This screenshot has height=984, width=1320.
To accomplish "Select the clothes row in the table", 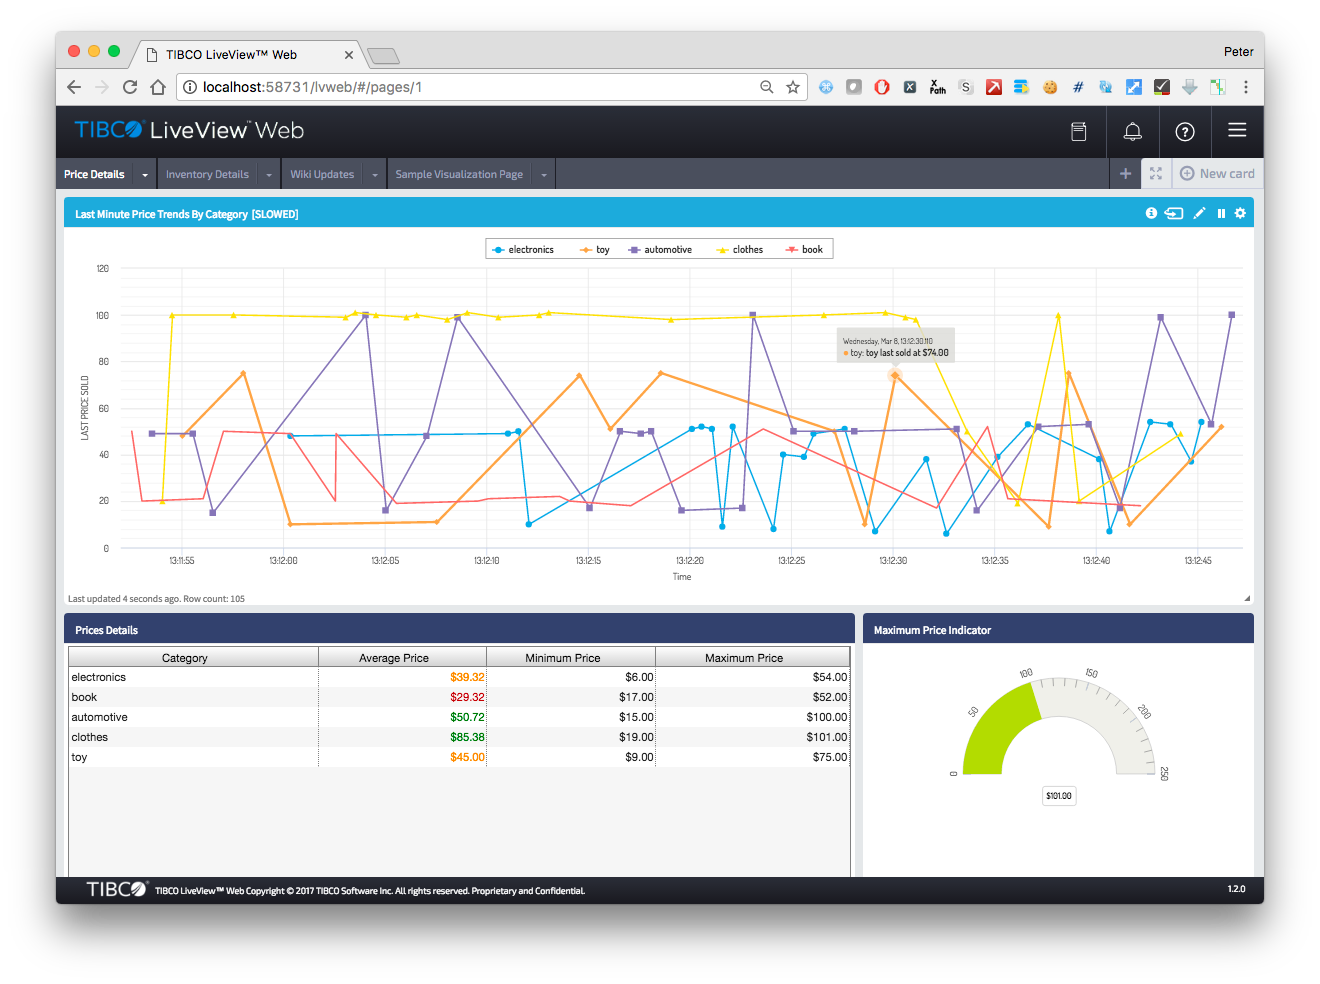I will pos(459,737).
